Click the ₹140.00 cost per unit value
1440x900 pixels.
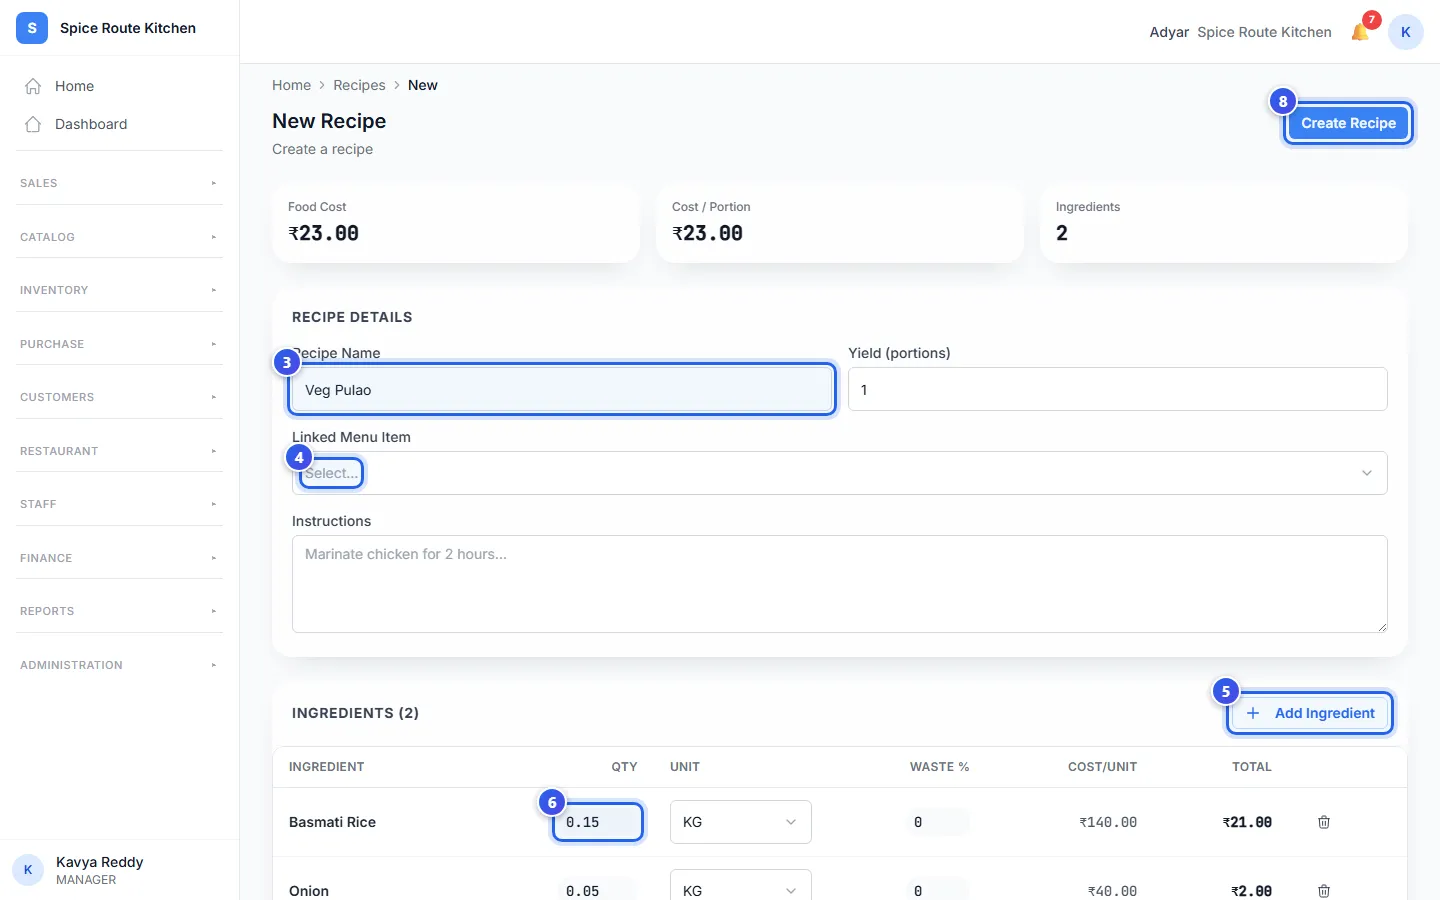[x=1108, y=822]
